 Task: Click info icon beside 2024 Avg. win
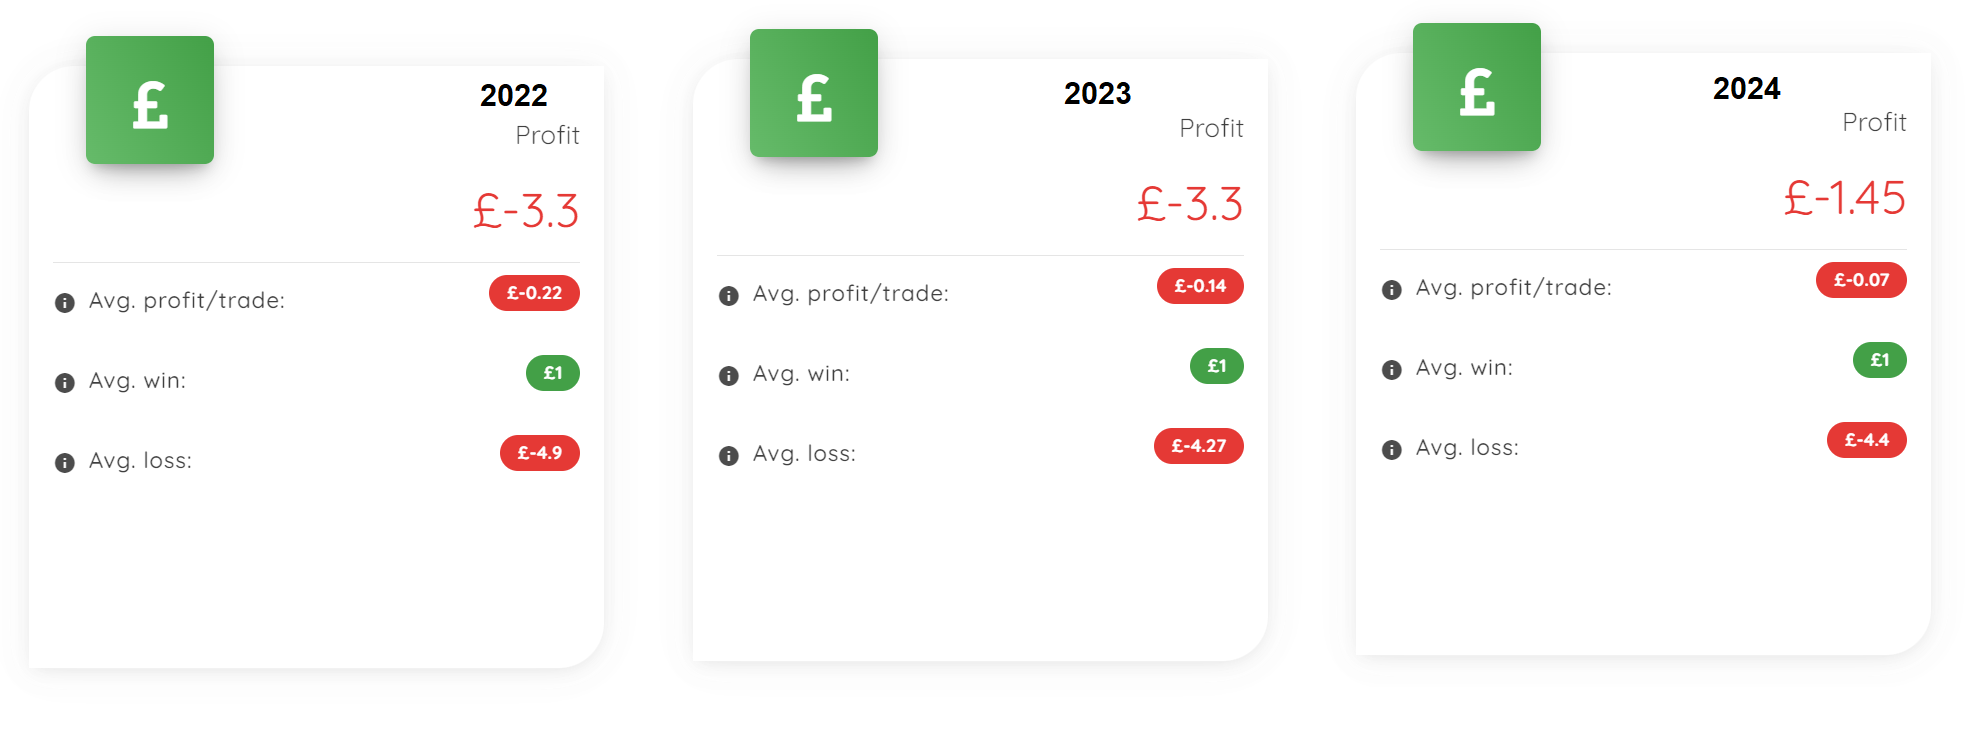coord(1392,369)
